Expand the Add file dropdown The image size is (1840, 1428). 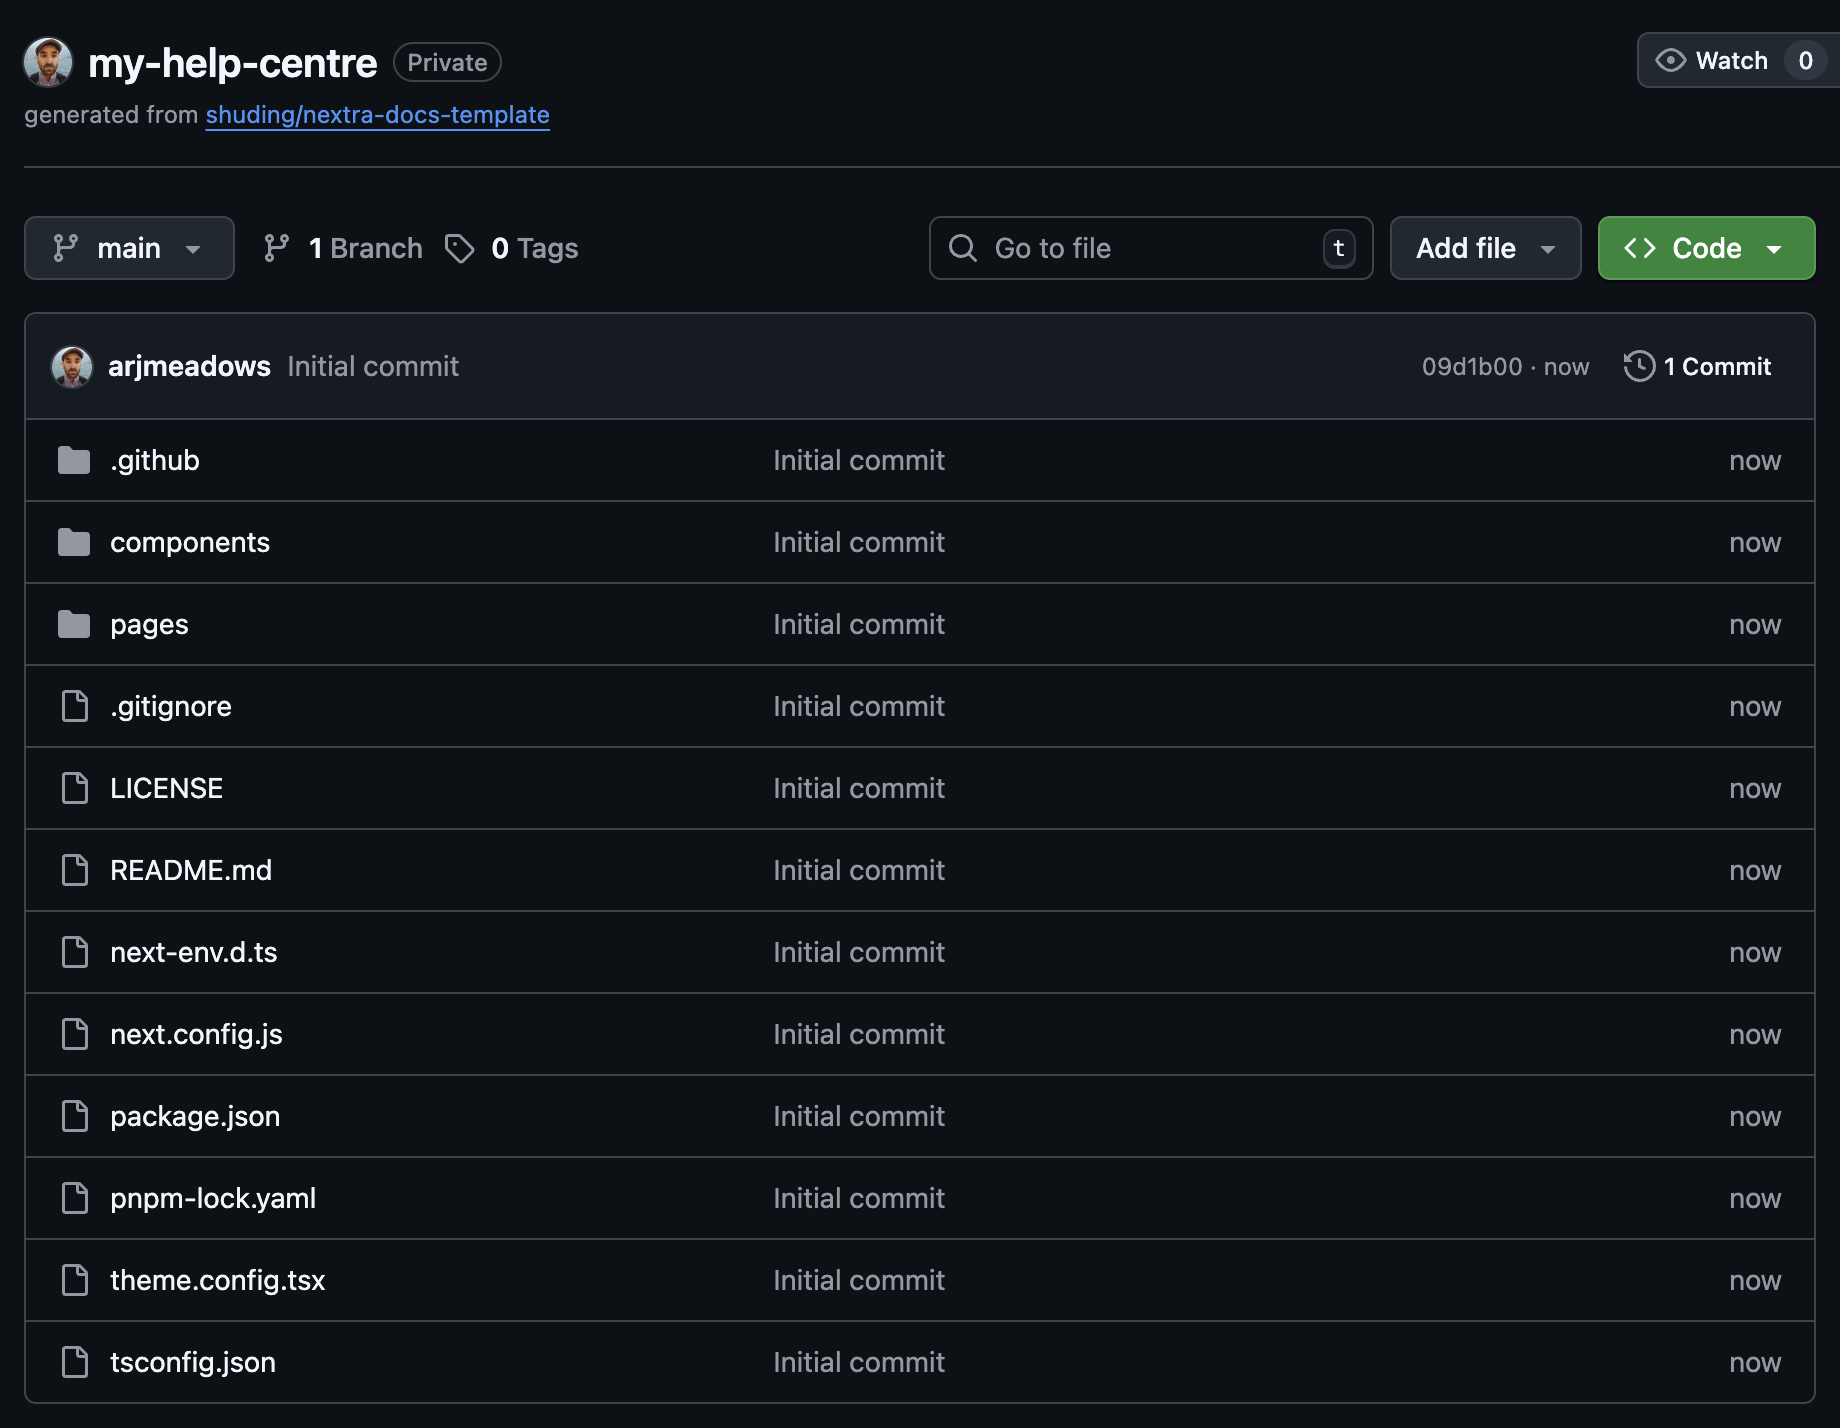click(x=1485, y=248)
